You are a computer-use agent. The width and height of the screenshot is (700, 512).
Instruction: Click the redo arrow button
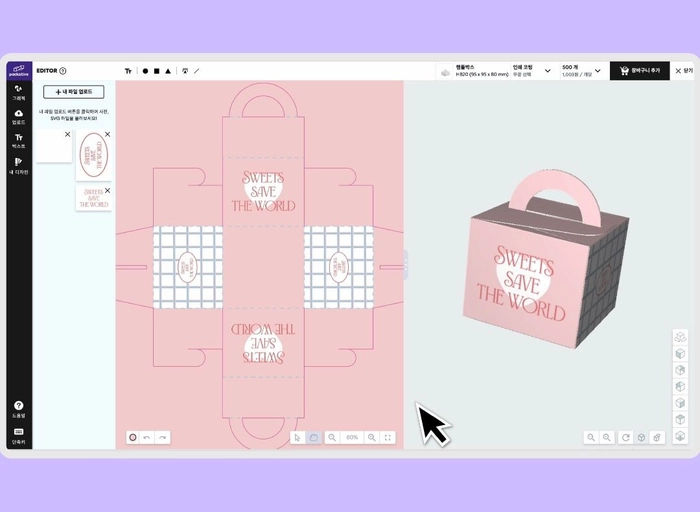pyautogui.click(x=162, y=437)
